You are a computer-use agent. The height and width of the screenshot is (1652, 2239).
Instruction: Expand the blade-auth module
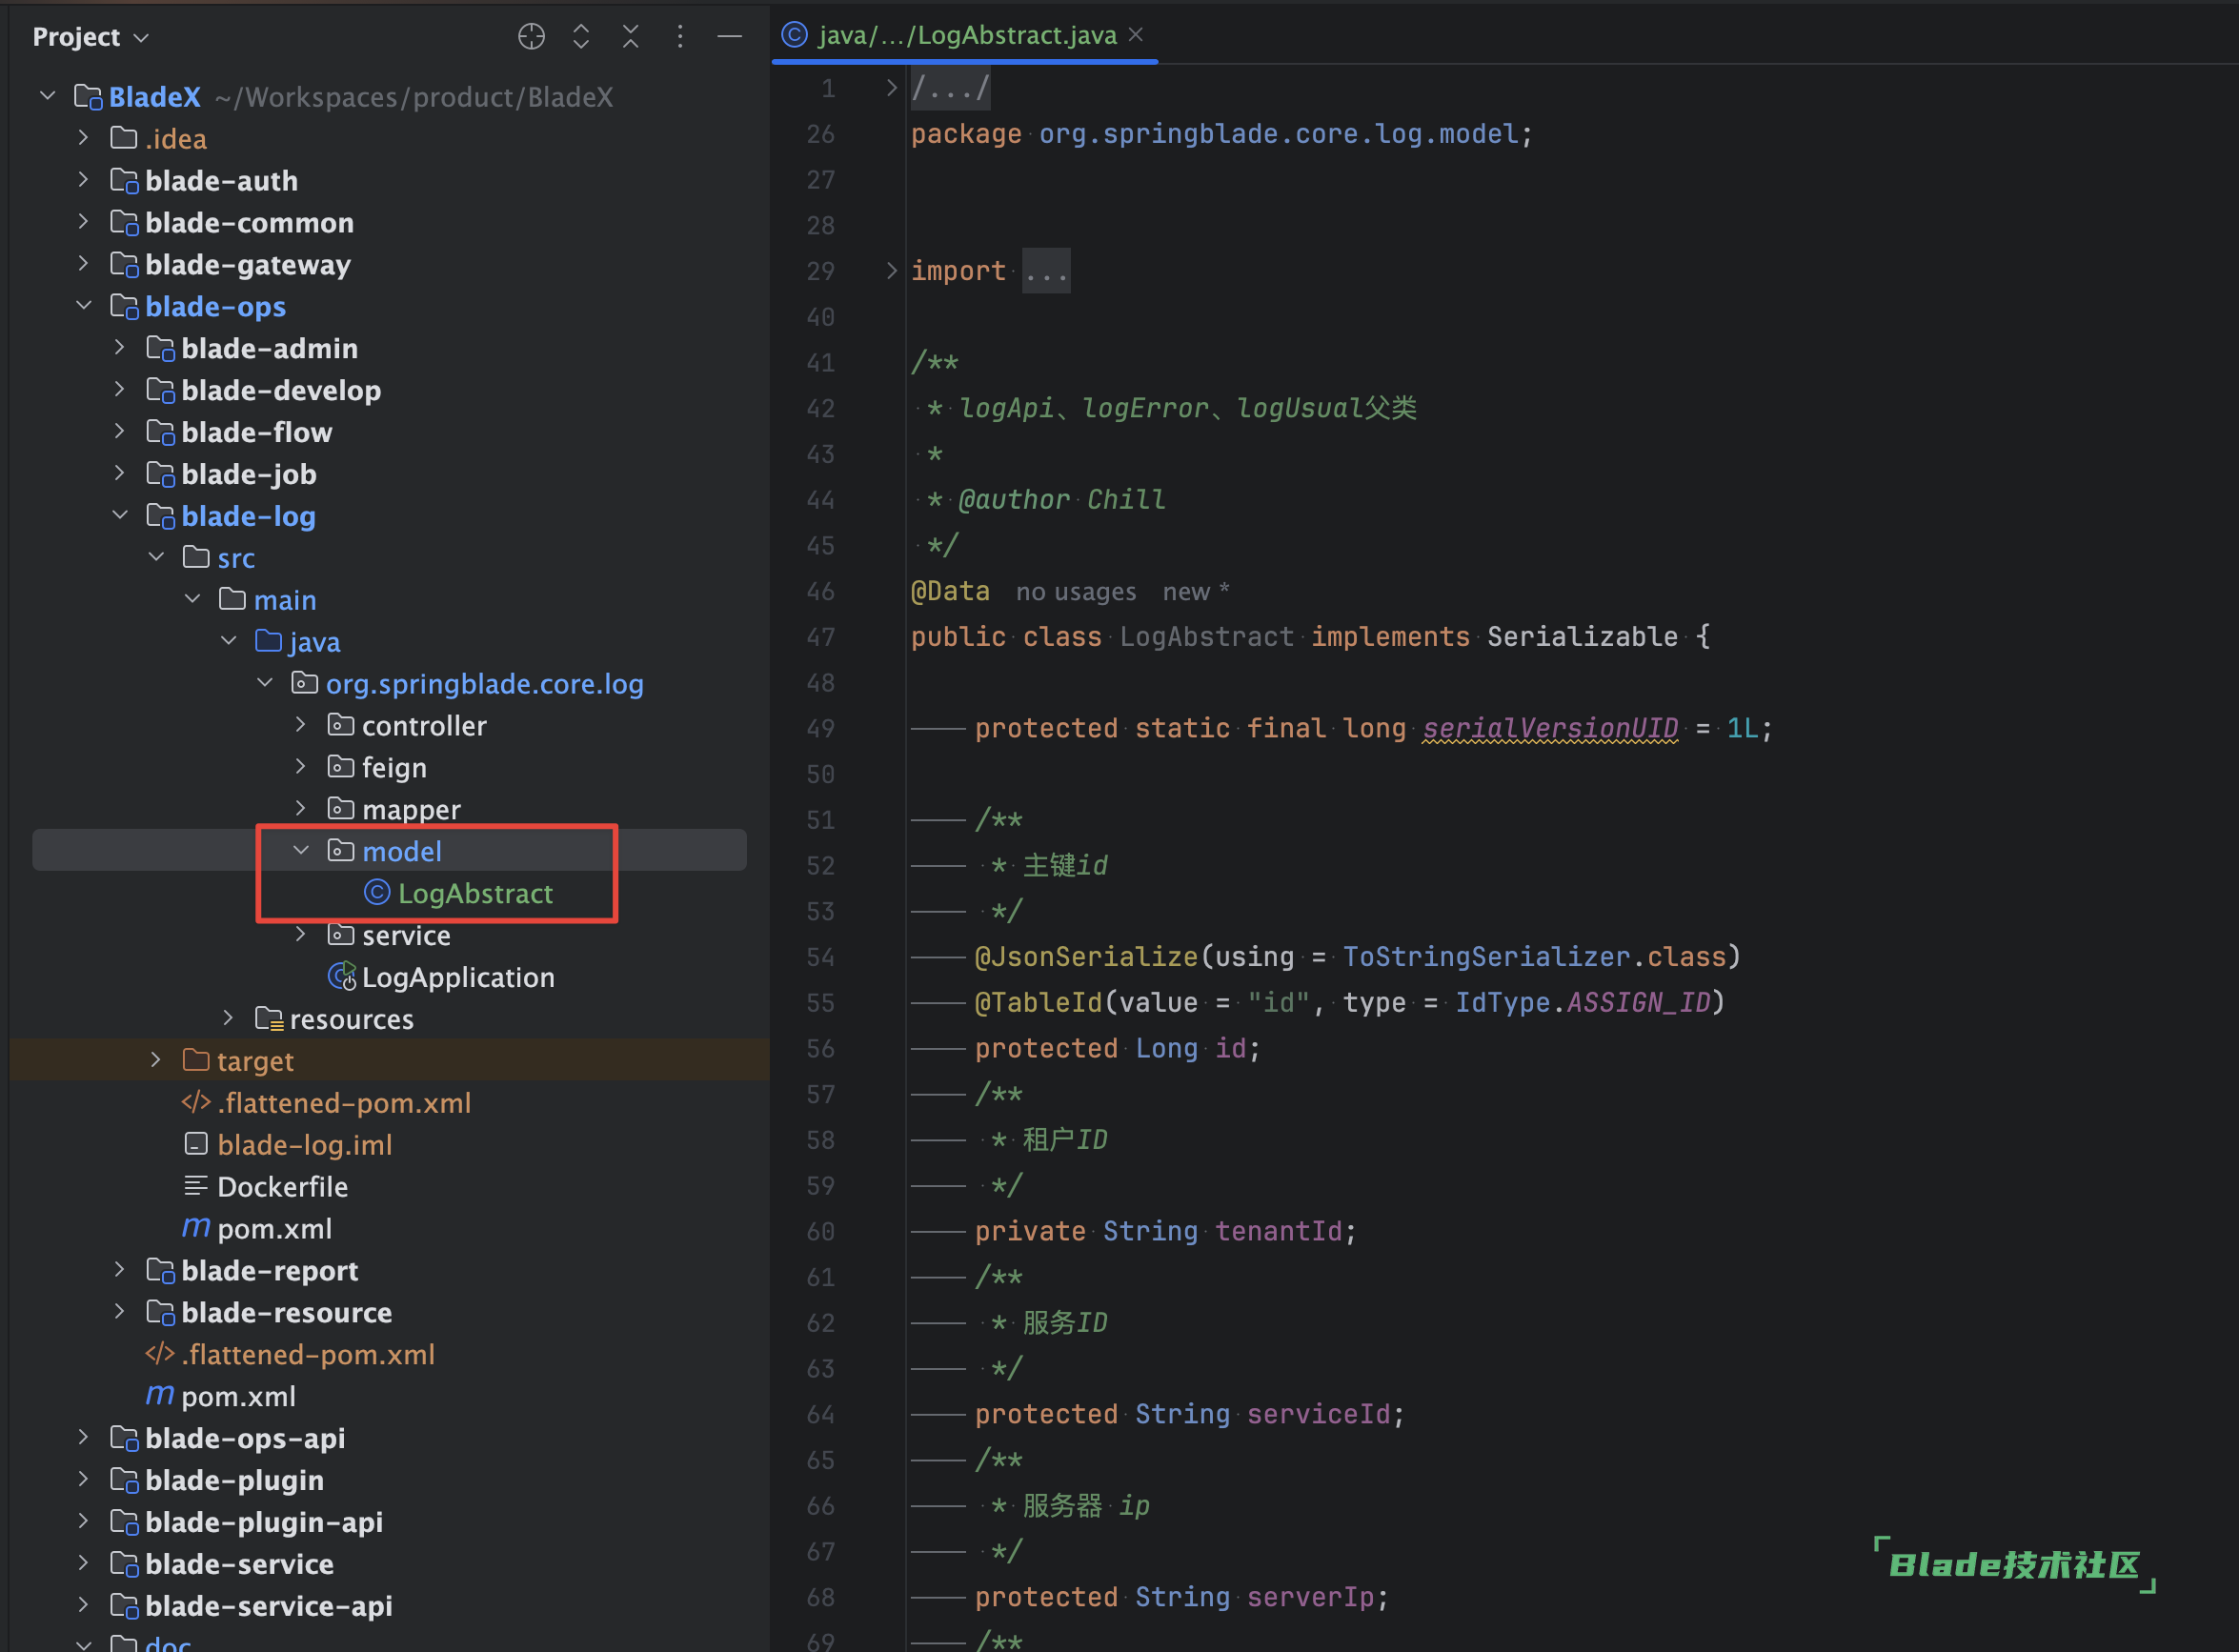tap(84, 180)
